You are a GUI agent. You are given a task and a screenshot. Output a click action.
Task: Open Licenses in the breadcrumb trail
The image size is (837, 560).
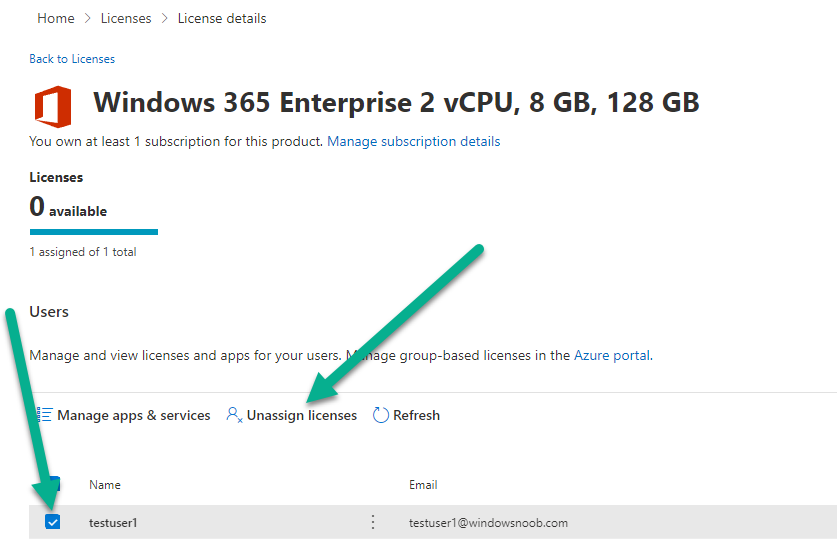pyautogui.click(x=126, y=19)
